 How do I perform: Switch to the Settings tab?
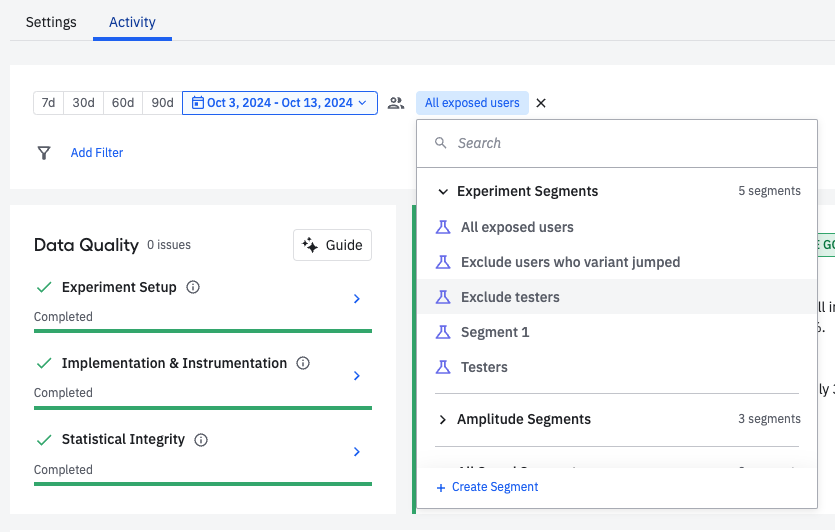tap(51, 22)
